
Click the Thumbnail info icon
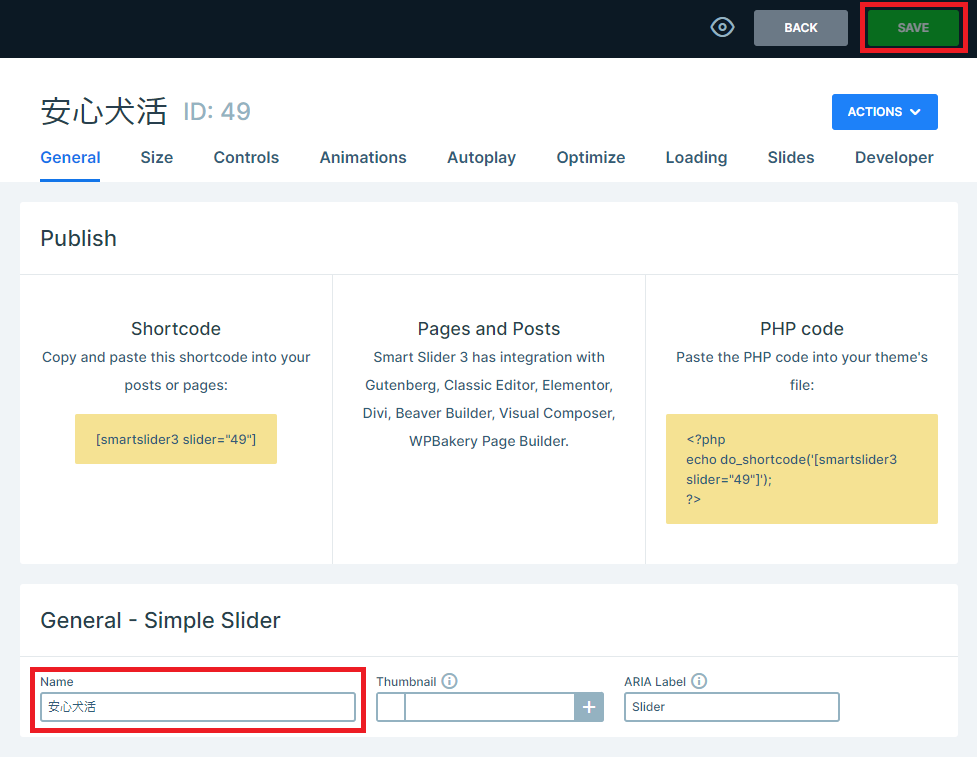[450, 681]
